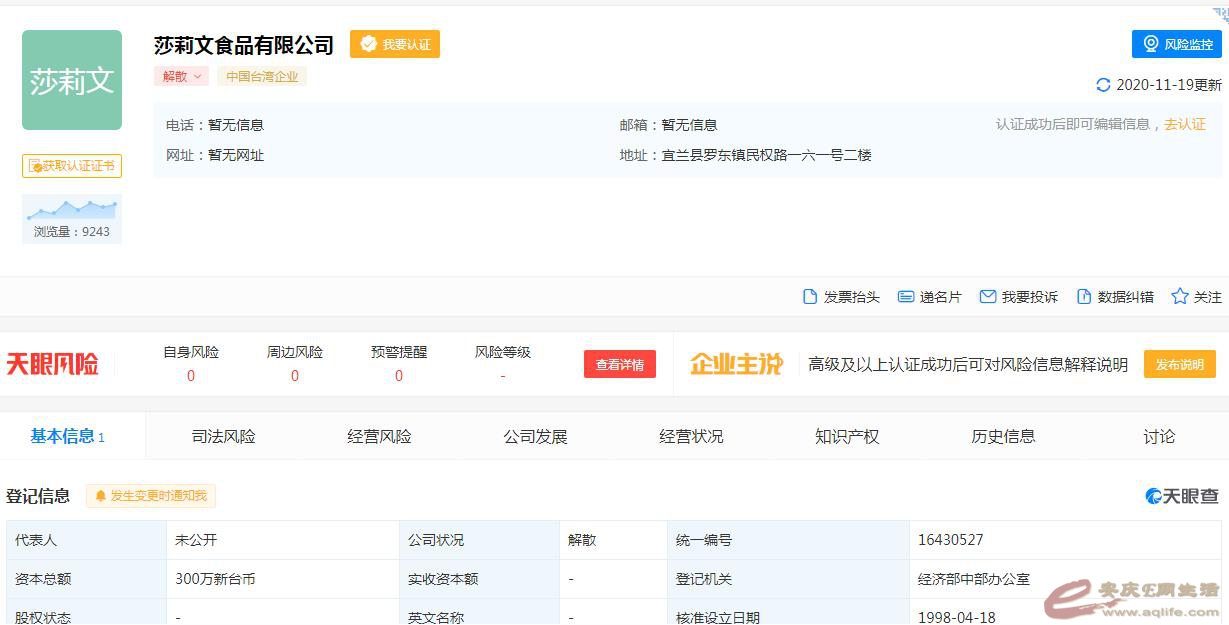The width and height of the screenshot is (1229, 625).
Task: Click the 浏览量 page views trend chart
Action: click(72, 209)
